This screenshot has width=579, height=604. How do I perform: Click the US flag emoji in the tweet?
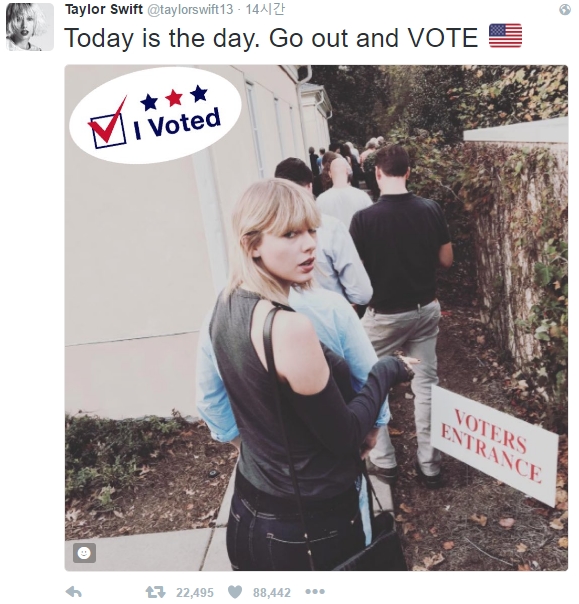(x=505, y=36)
